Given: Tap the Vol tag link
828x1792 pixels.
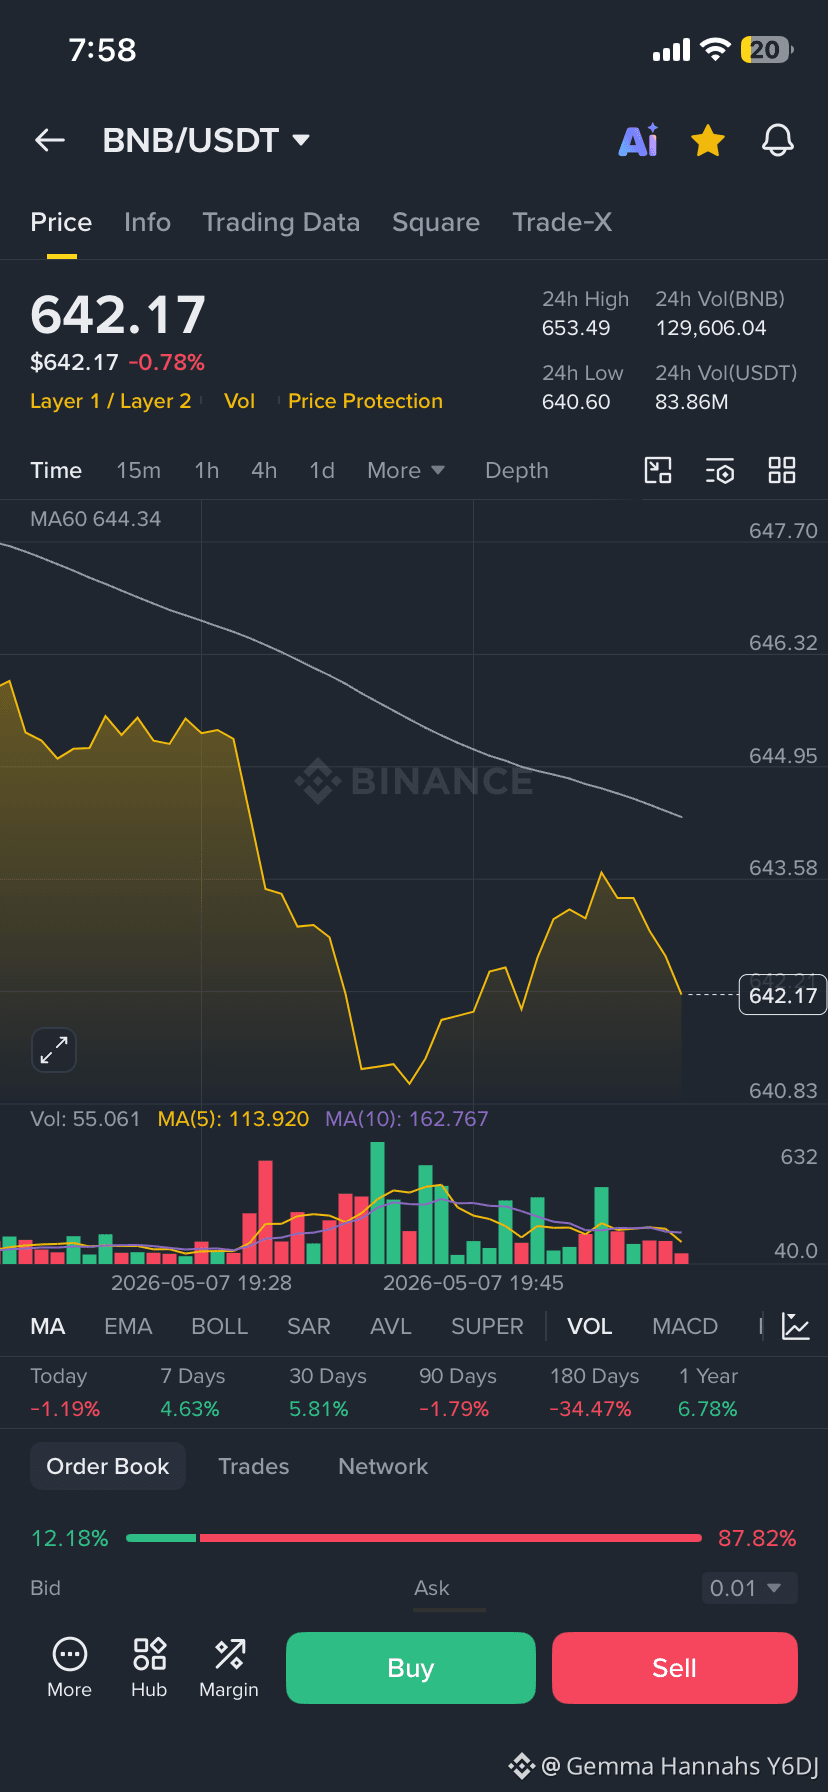Looking at the screenshot, I should [239, 401].
